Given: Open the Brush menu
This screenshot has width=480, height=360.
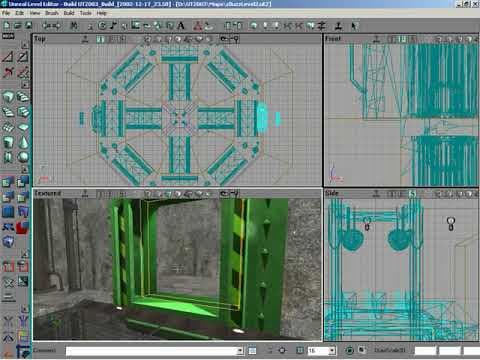Looking at the screenshot, I should [x=52, y=13].
